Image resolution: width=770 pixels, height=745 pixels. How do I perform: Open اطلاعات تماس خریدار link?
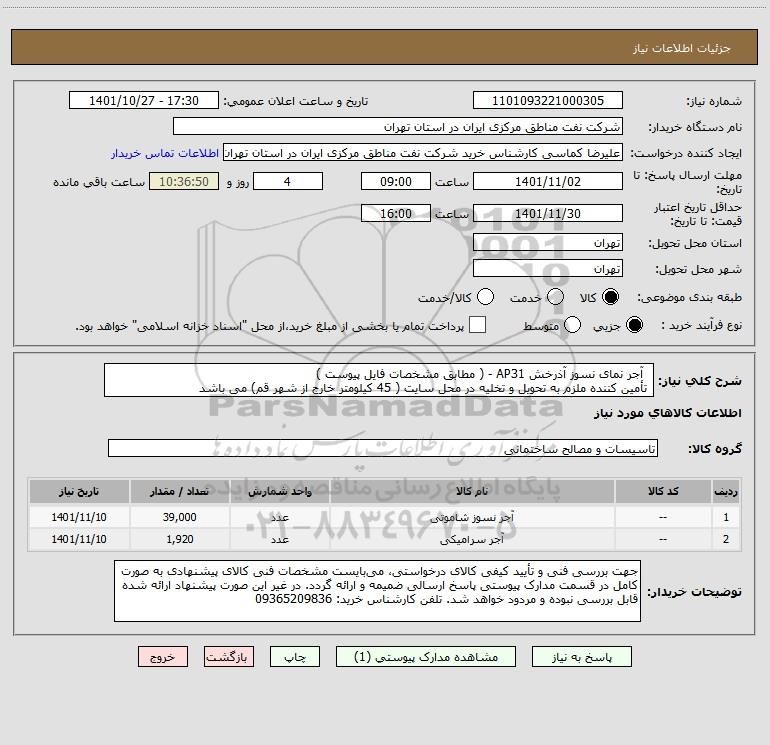[x=165, y=153]
